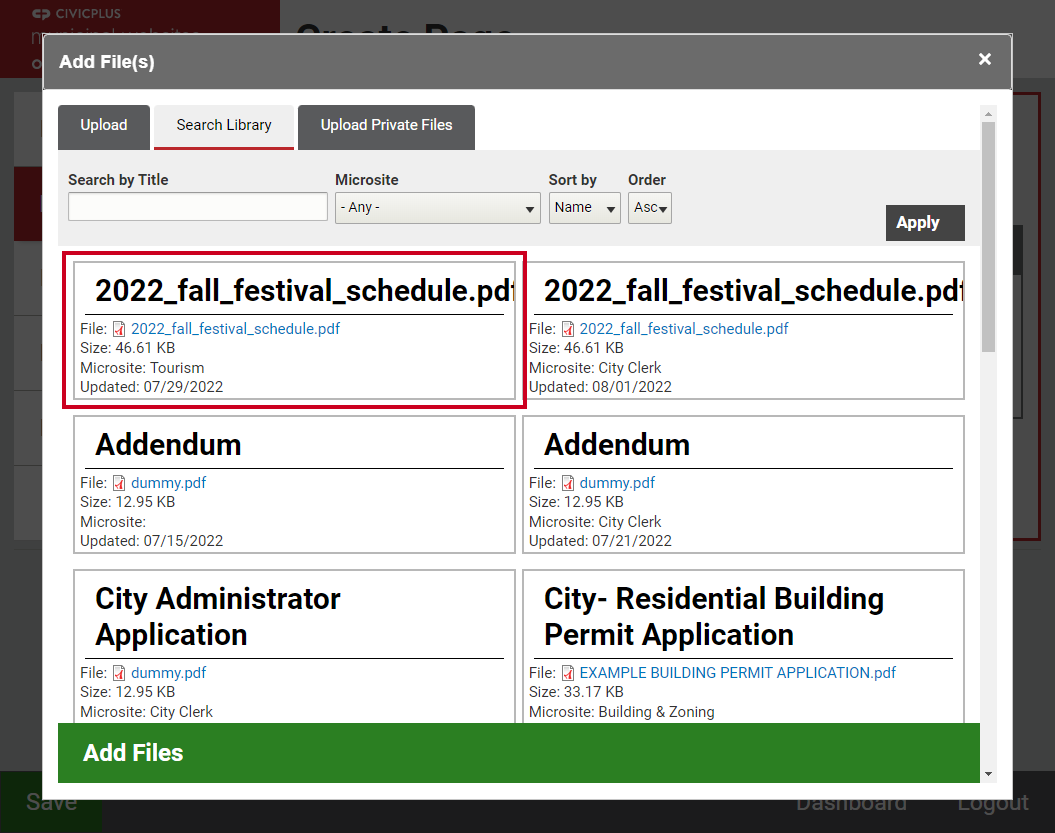Open dummy.pdf link updated 07/21/2022
This screenshot has height=833, width=1055.
pyautogui.click(x=617, y=483)
